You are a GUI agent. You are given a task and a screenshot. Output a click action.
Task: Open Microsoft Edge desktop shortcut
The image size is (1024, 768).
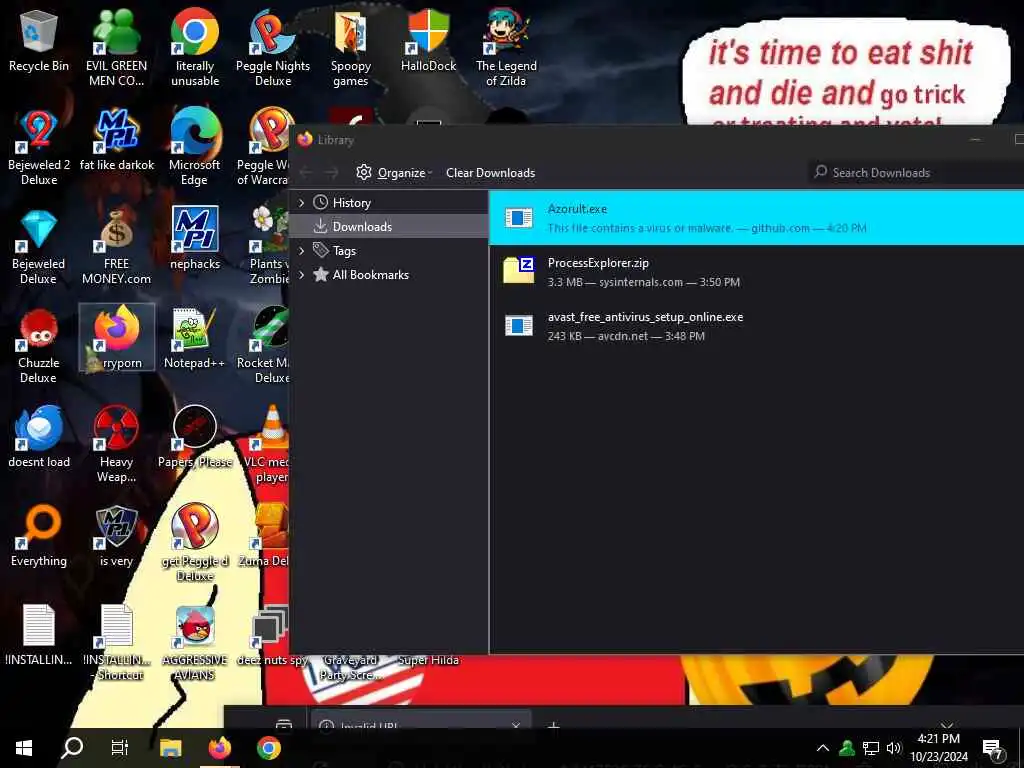click(195, 147)
